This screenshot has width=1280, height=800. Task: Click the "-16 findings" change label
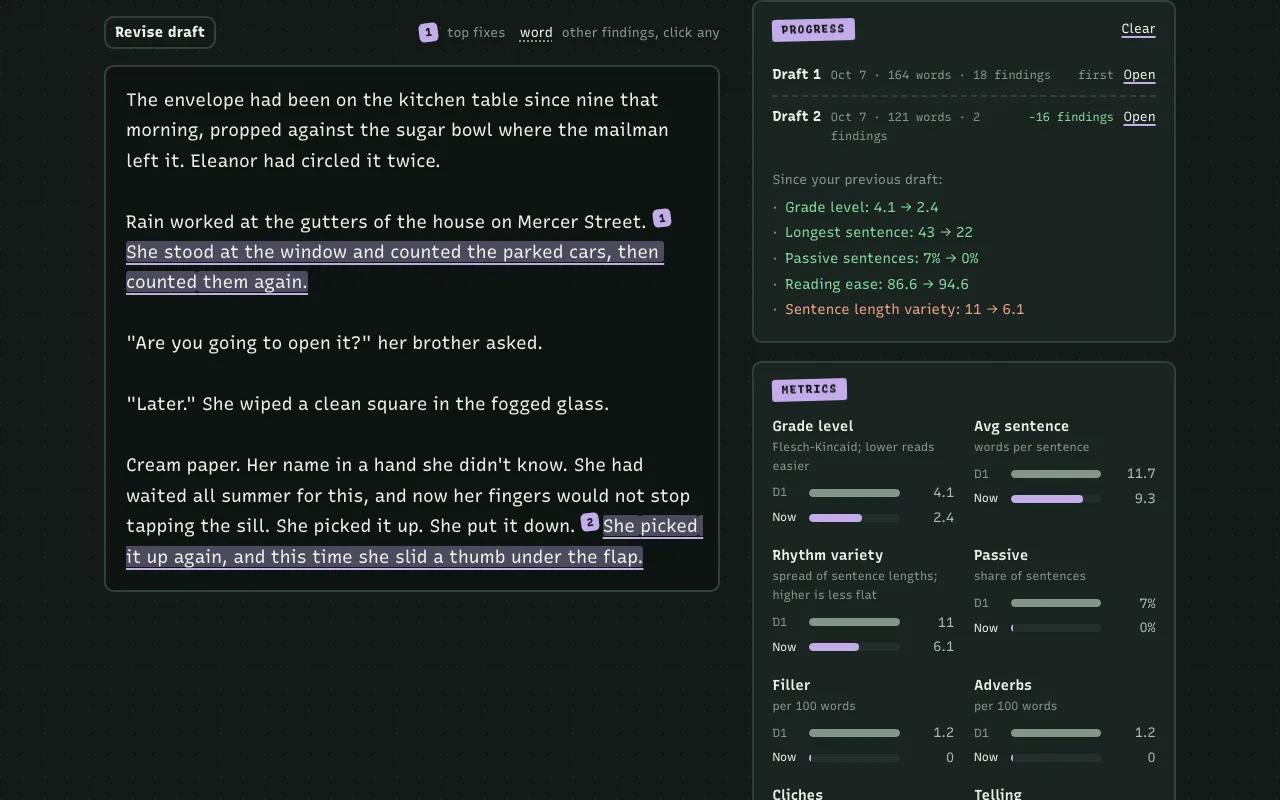pos(1071,117)
